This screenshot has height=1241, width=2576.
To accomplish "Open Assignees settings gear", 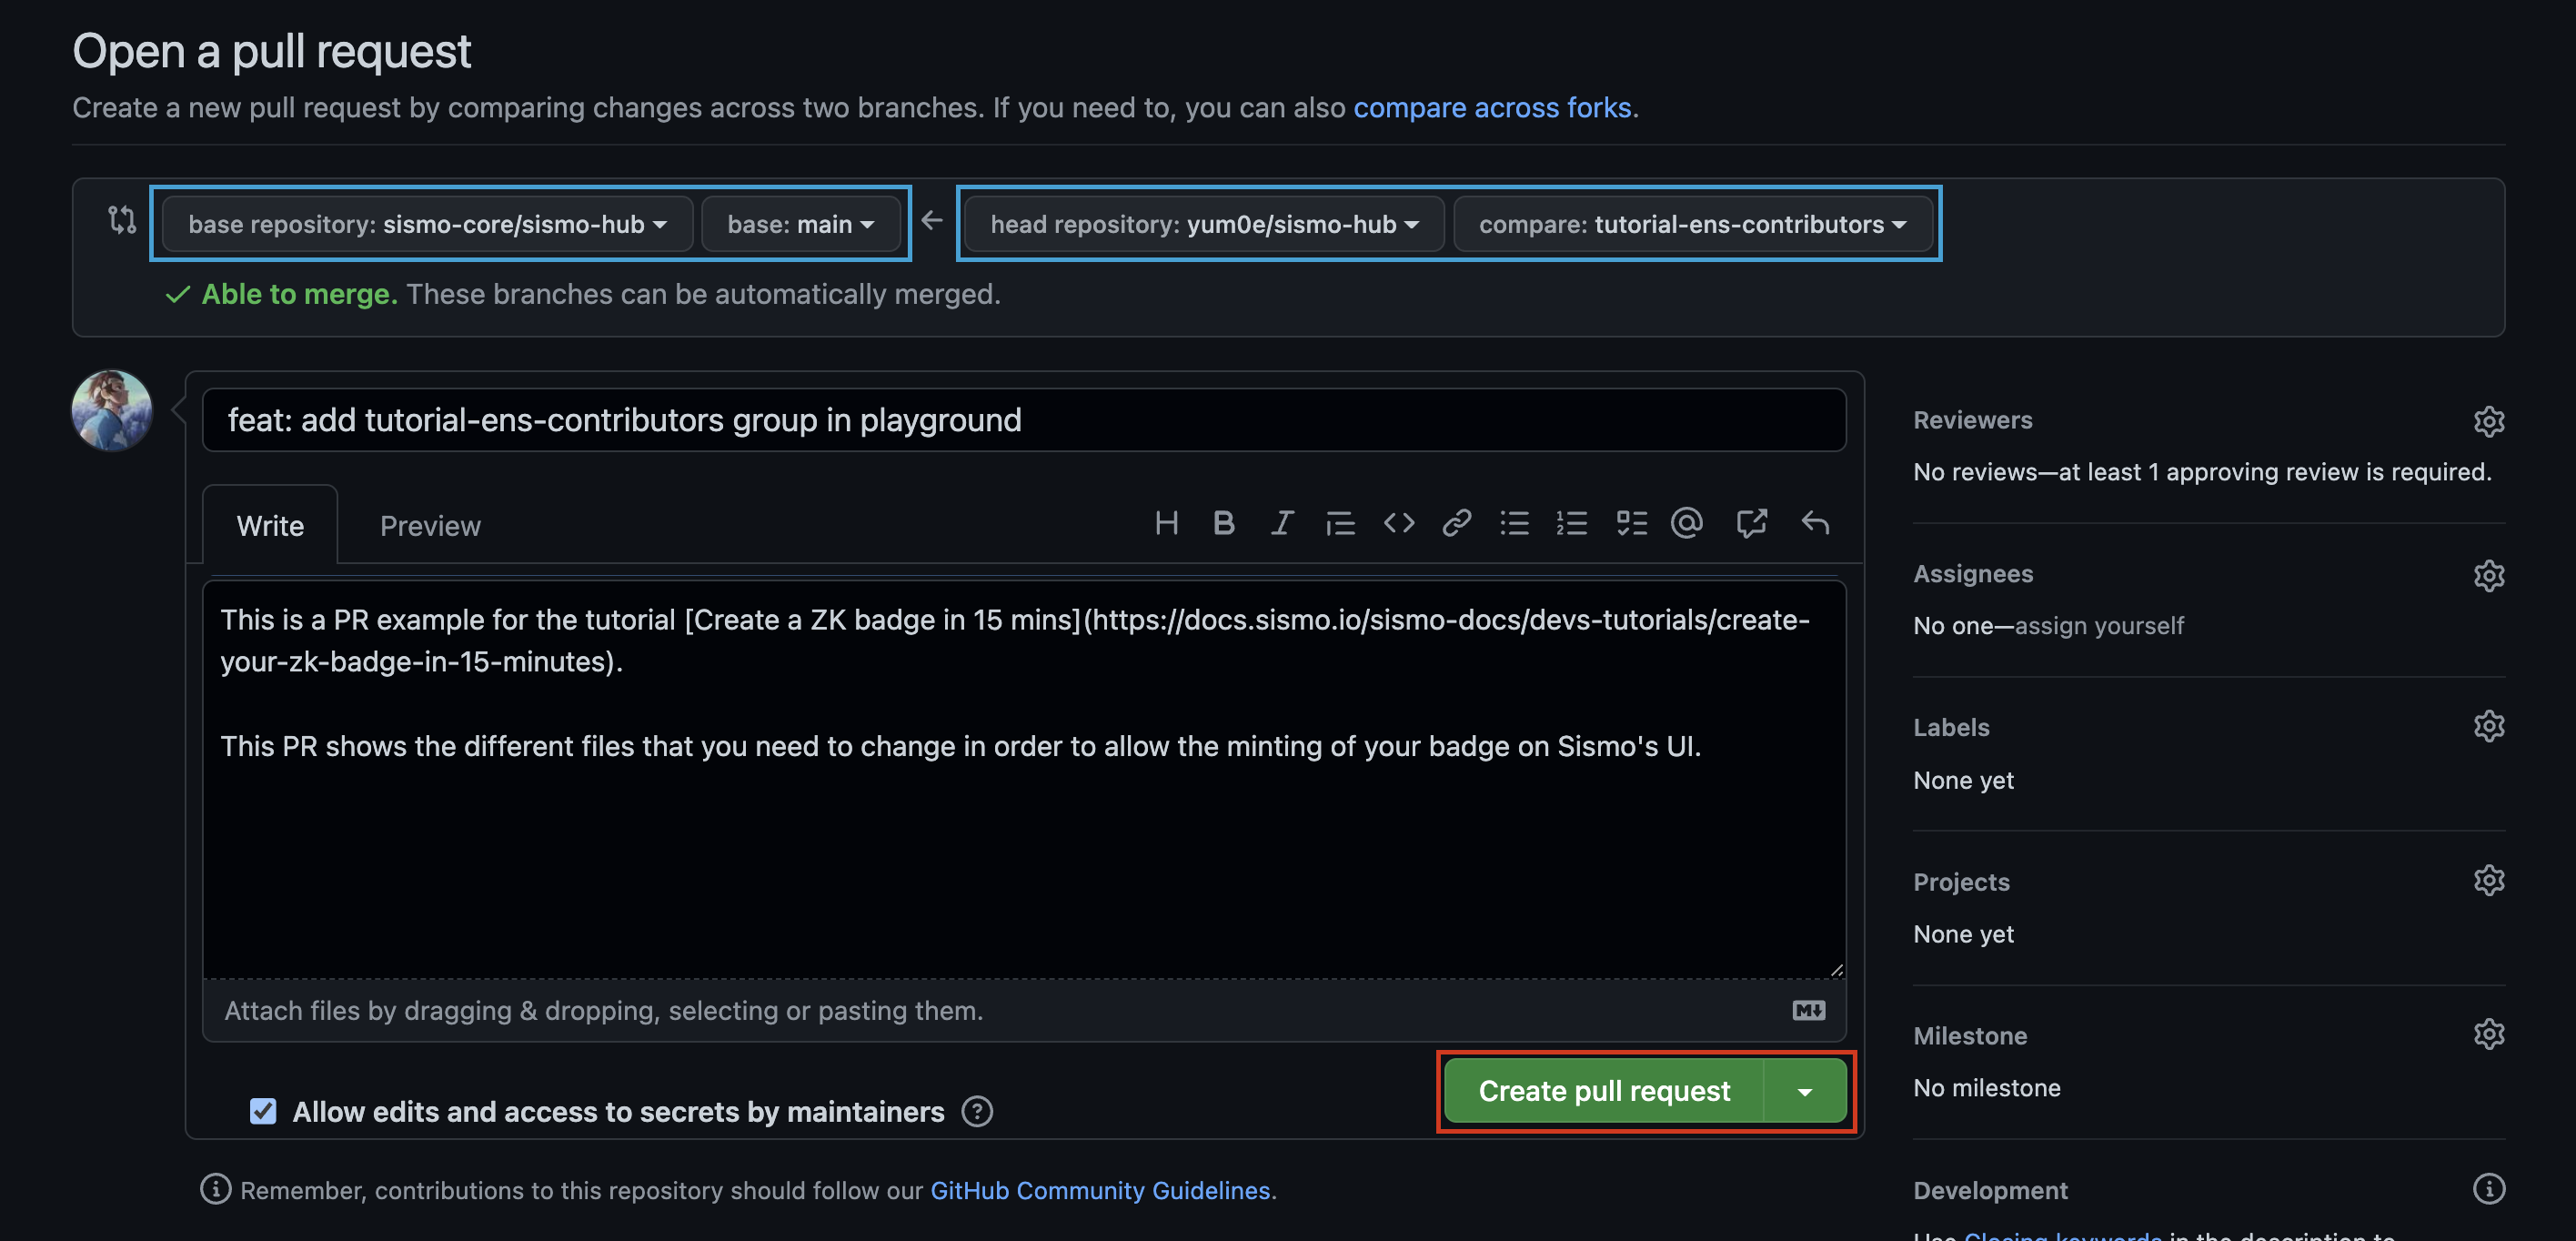I will tap(2488, 575).
